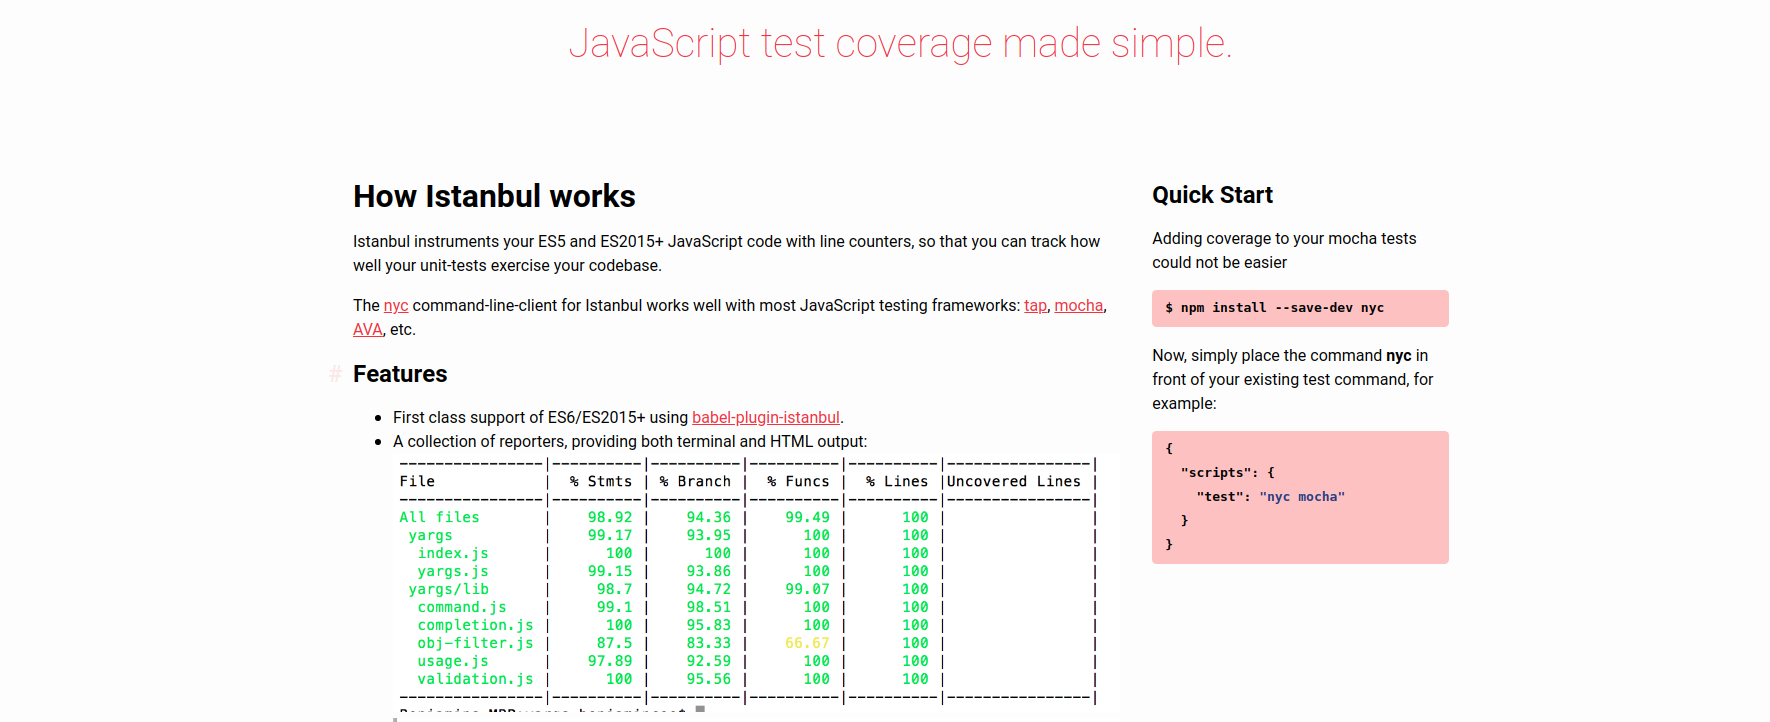Image resolution: width=1770 pixels, height=722 pixels.
Task: Click the 'Quick Start' heading
Action: point(1212,195)
